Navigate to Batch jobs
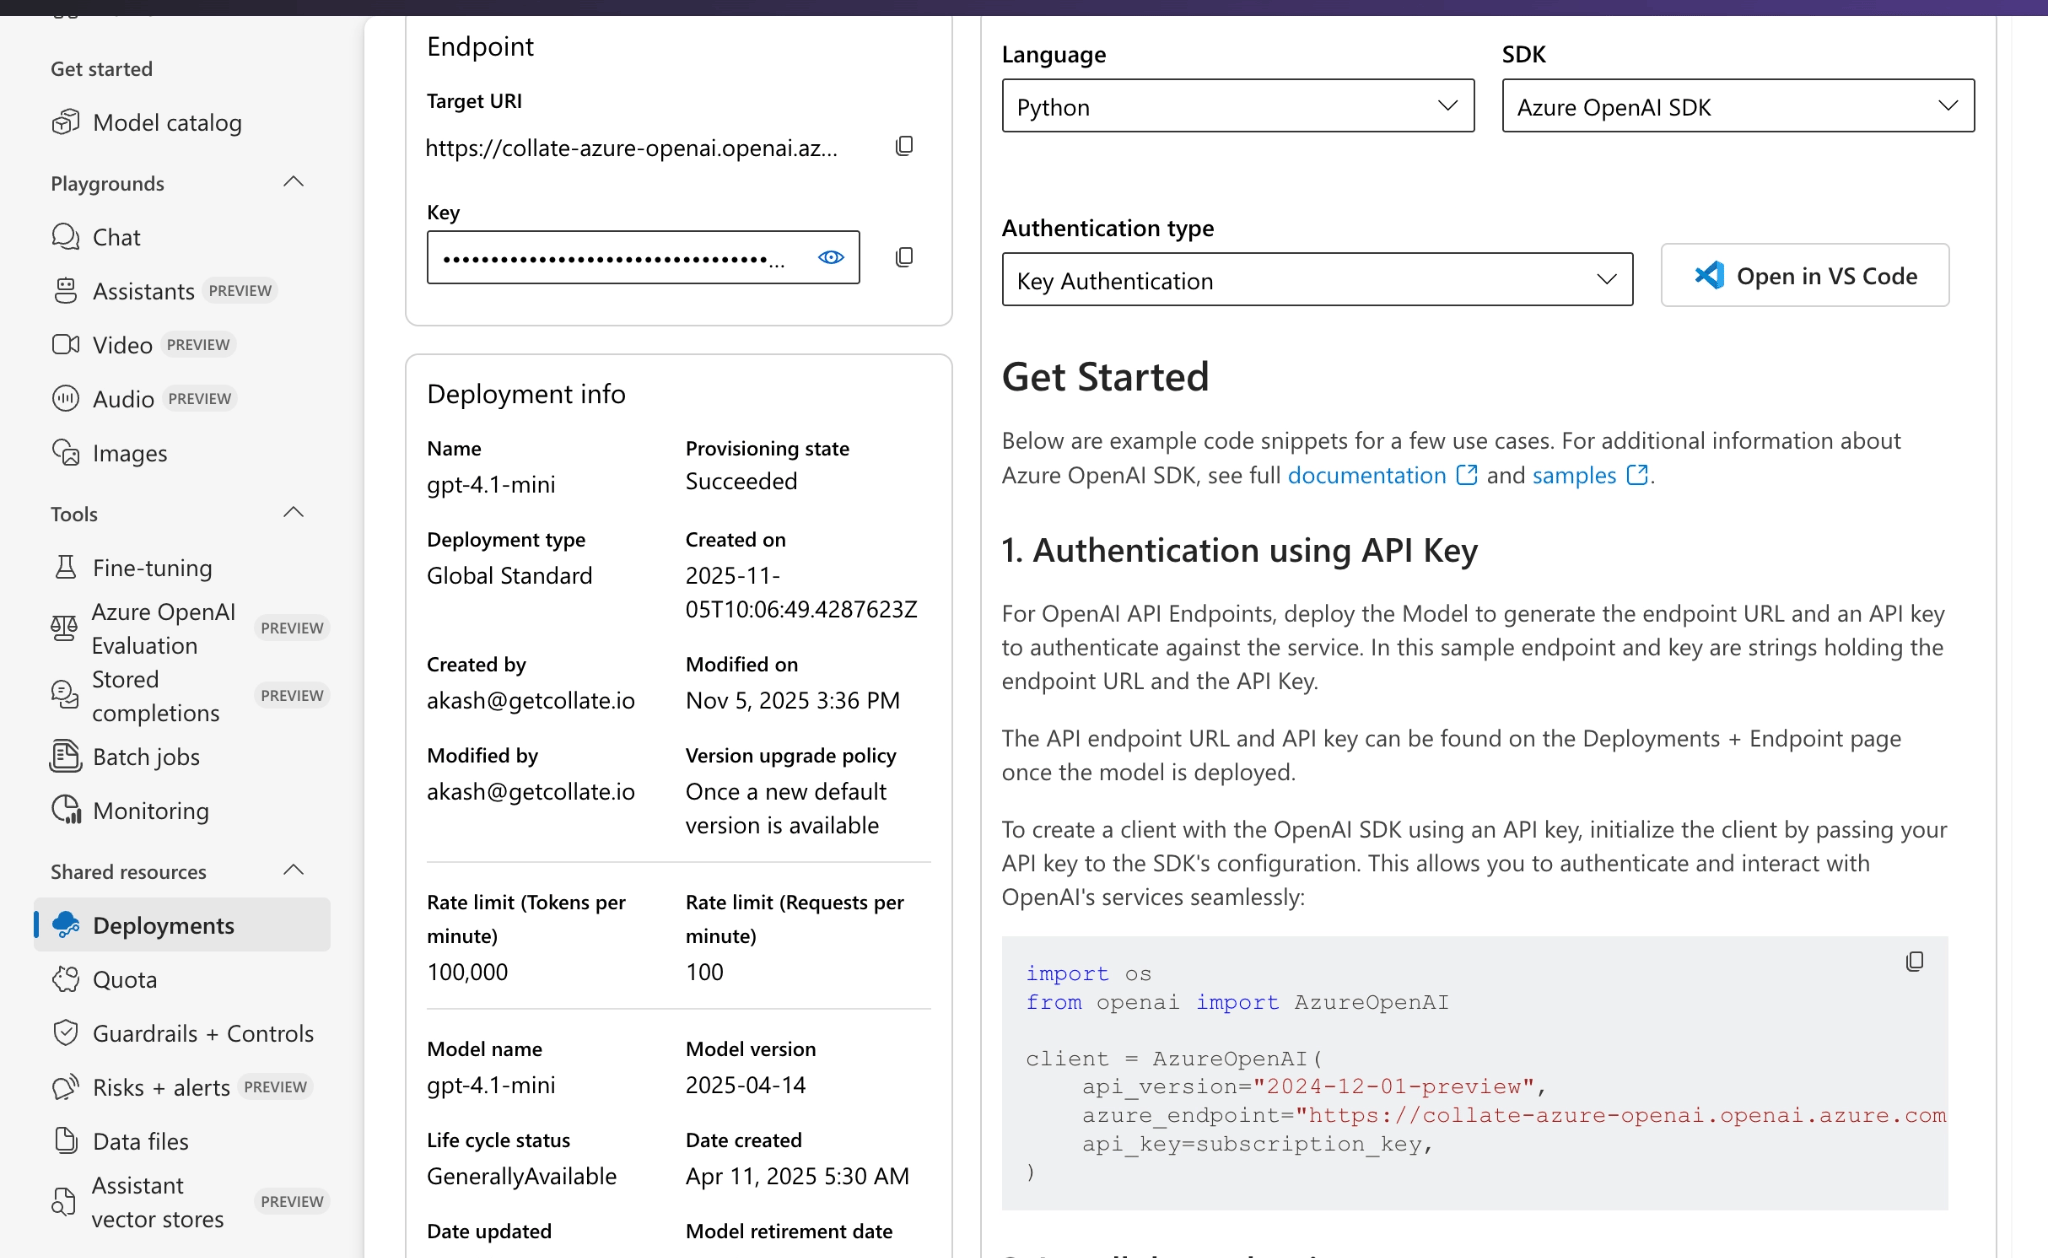The image size is (2048, 1258). (146, 757)
